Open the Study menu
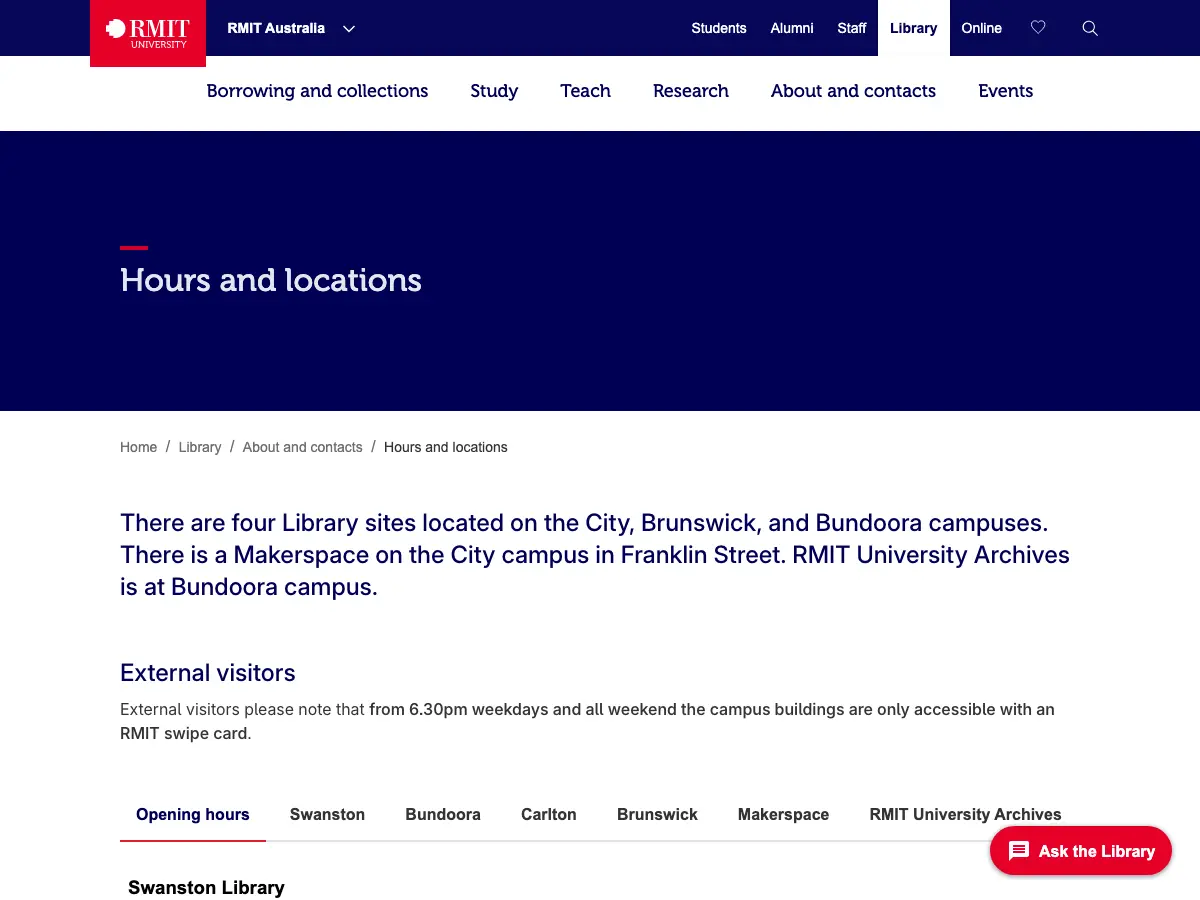This screenshot has width=1200, height=900. (x=494, y=91)
